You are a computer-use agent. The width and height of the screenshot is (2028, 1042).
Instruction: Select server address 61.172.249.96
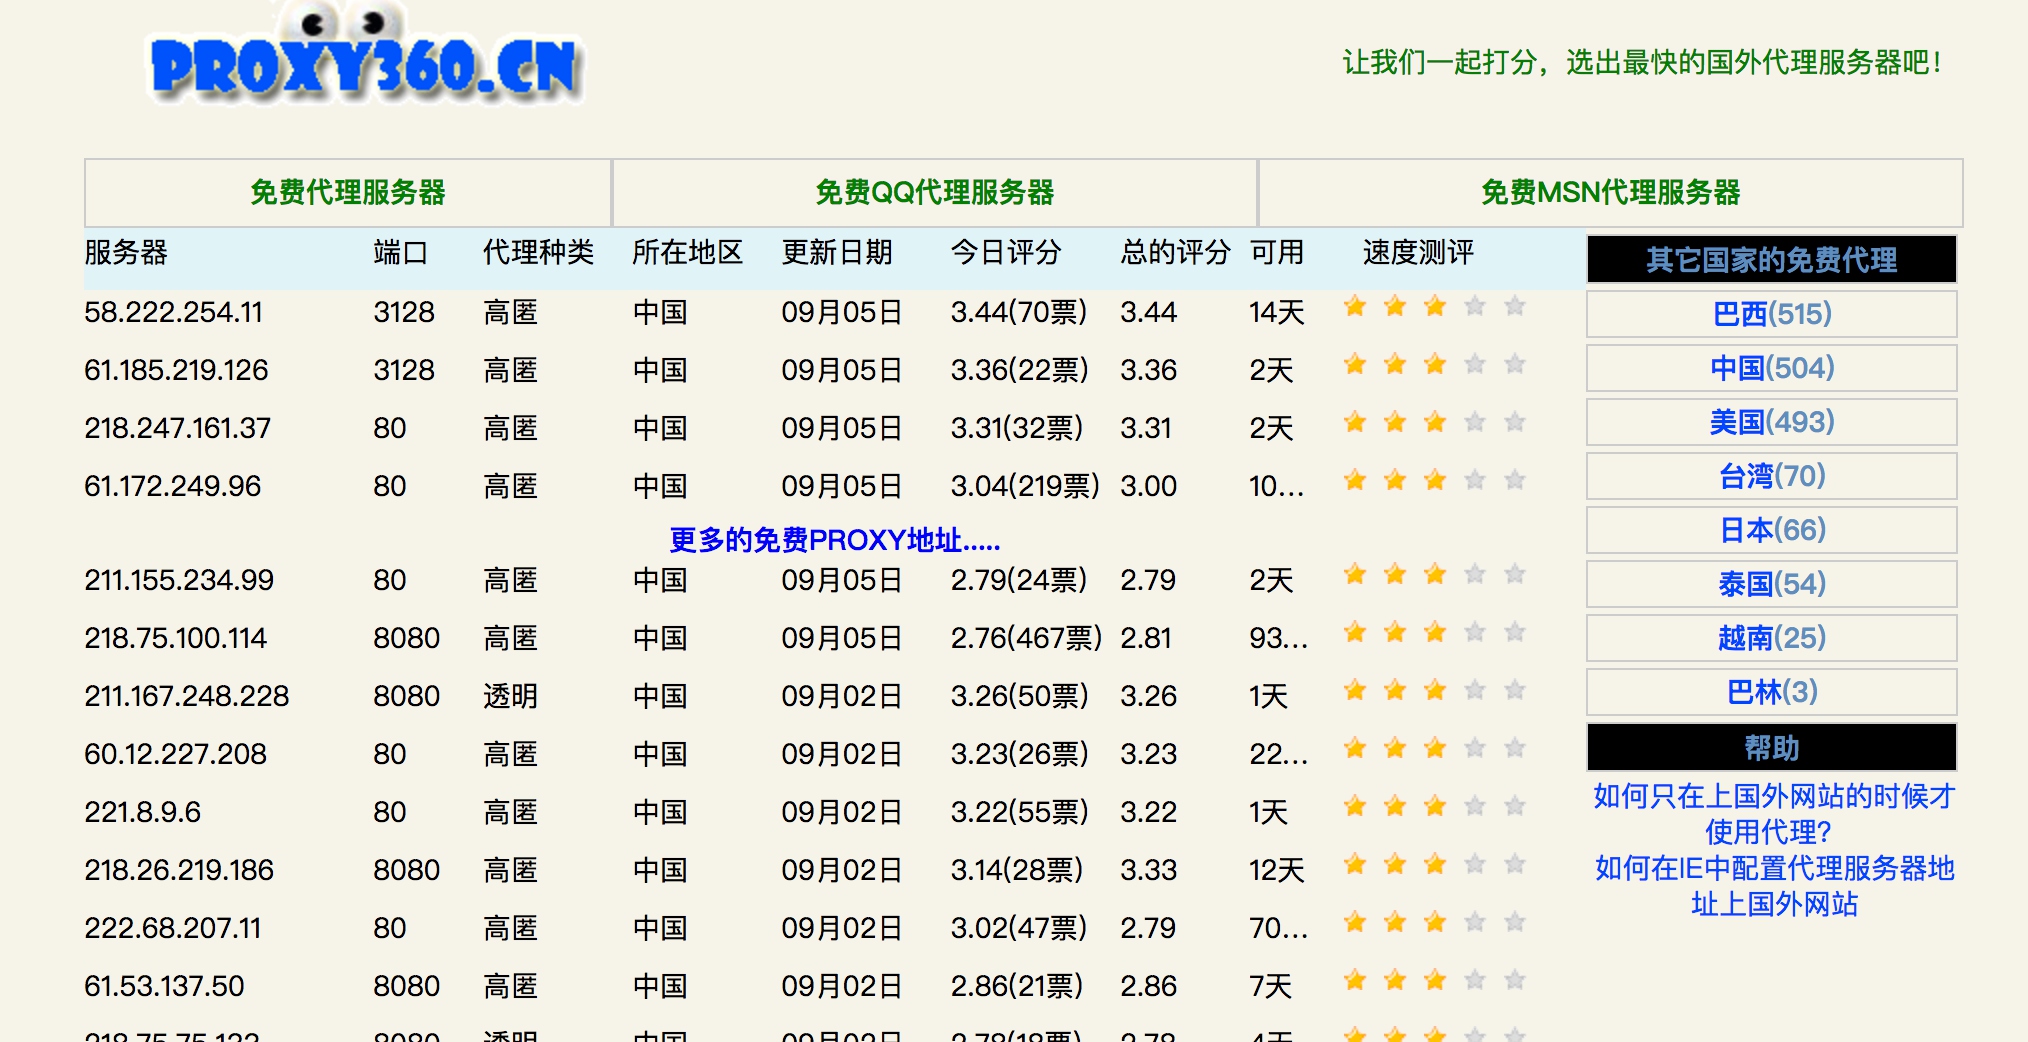[x=173, y=486]
